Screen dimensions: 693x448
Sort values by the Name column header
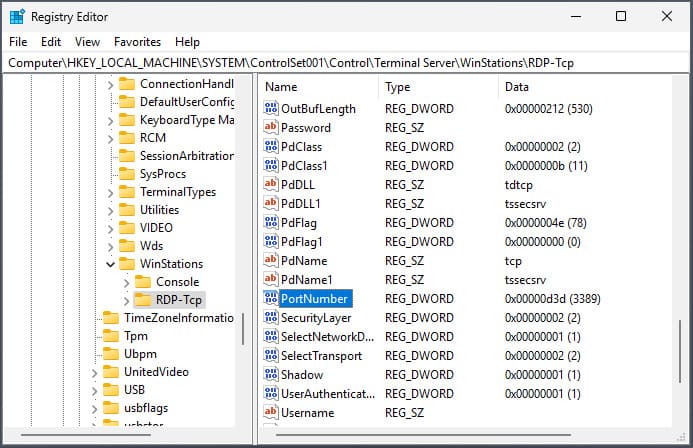click(x=319, y=87)
